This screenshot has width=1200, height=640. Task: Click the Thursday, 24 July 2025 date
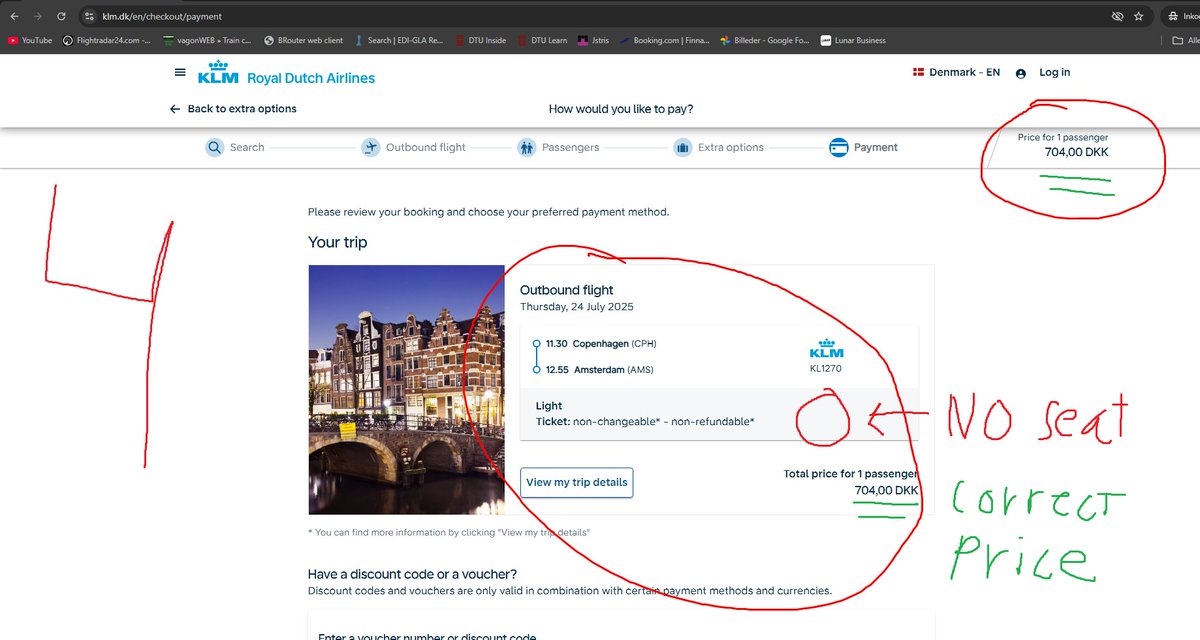pyautogui.click(x=577, y=307)
